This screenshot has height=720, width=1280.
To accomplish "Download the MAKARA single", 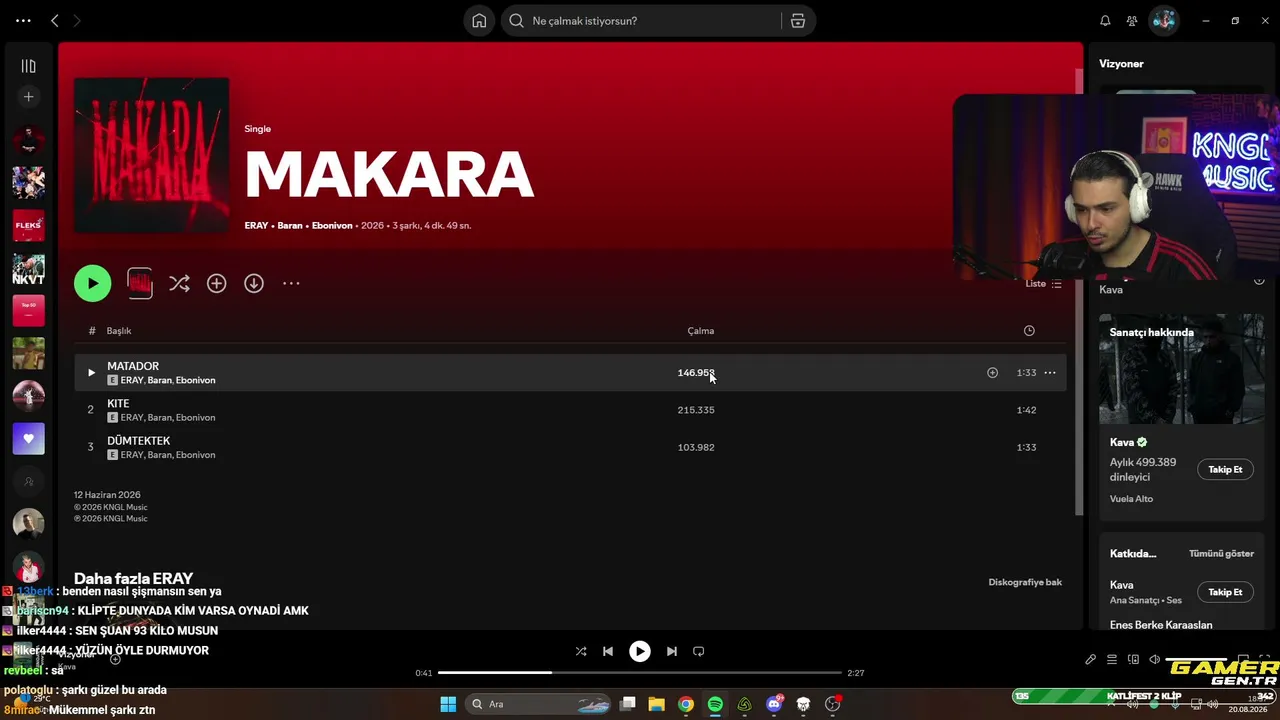I will [254, 284].
